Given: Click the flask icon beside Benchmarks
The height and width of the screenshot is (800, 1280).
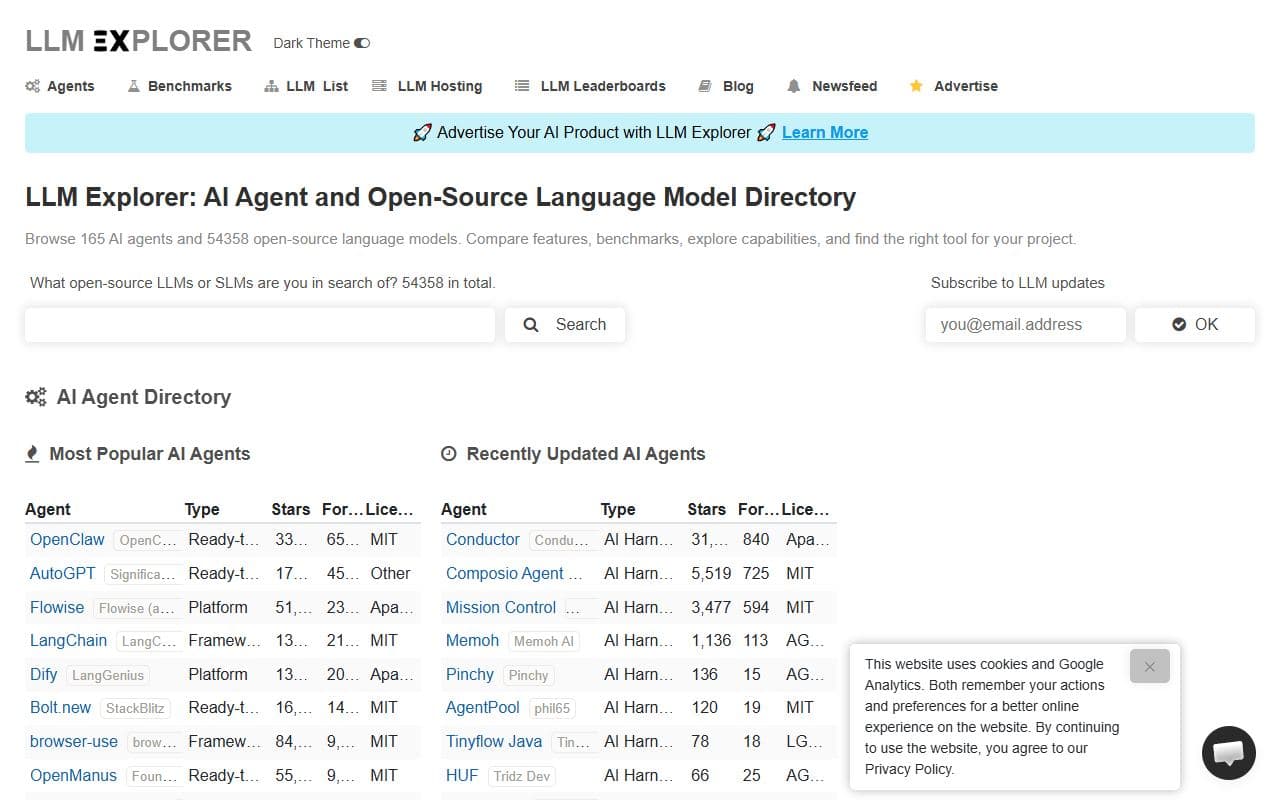Looking at the screenshot, I should click(x=134, y=86).
